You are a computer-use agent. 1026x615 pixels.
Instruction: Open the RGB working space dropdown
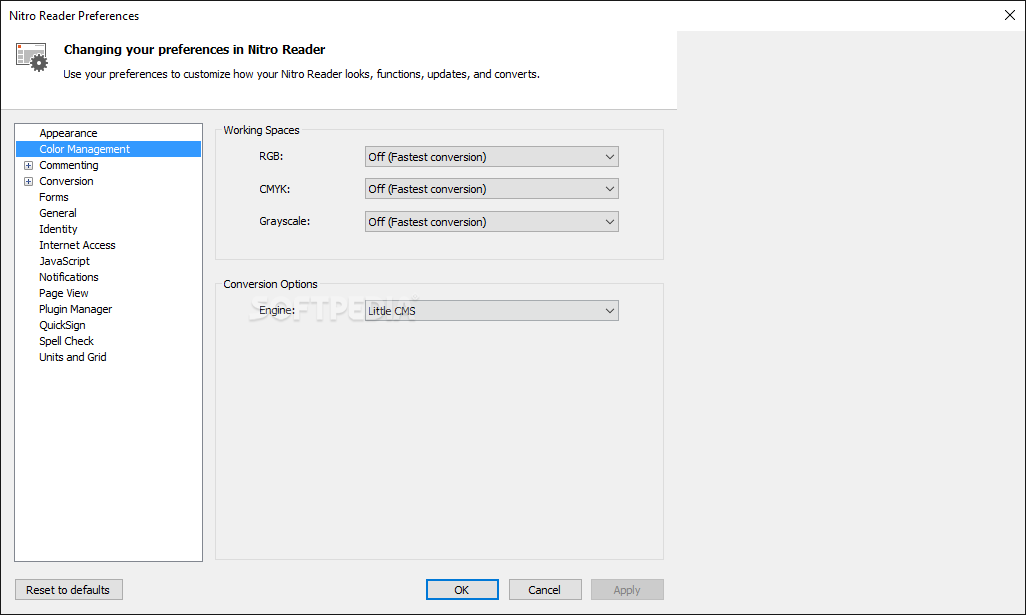tap(491, 157)
